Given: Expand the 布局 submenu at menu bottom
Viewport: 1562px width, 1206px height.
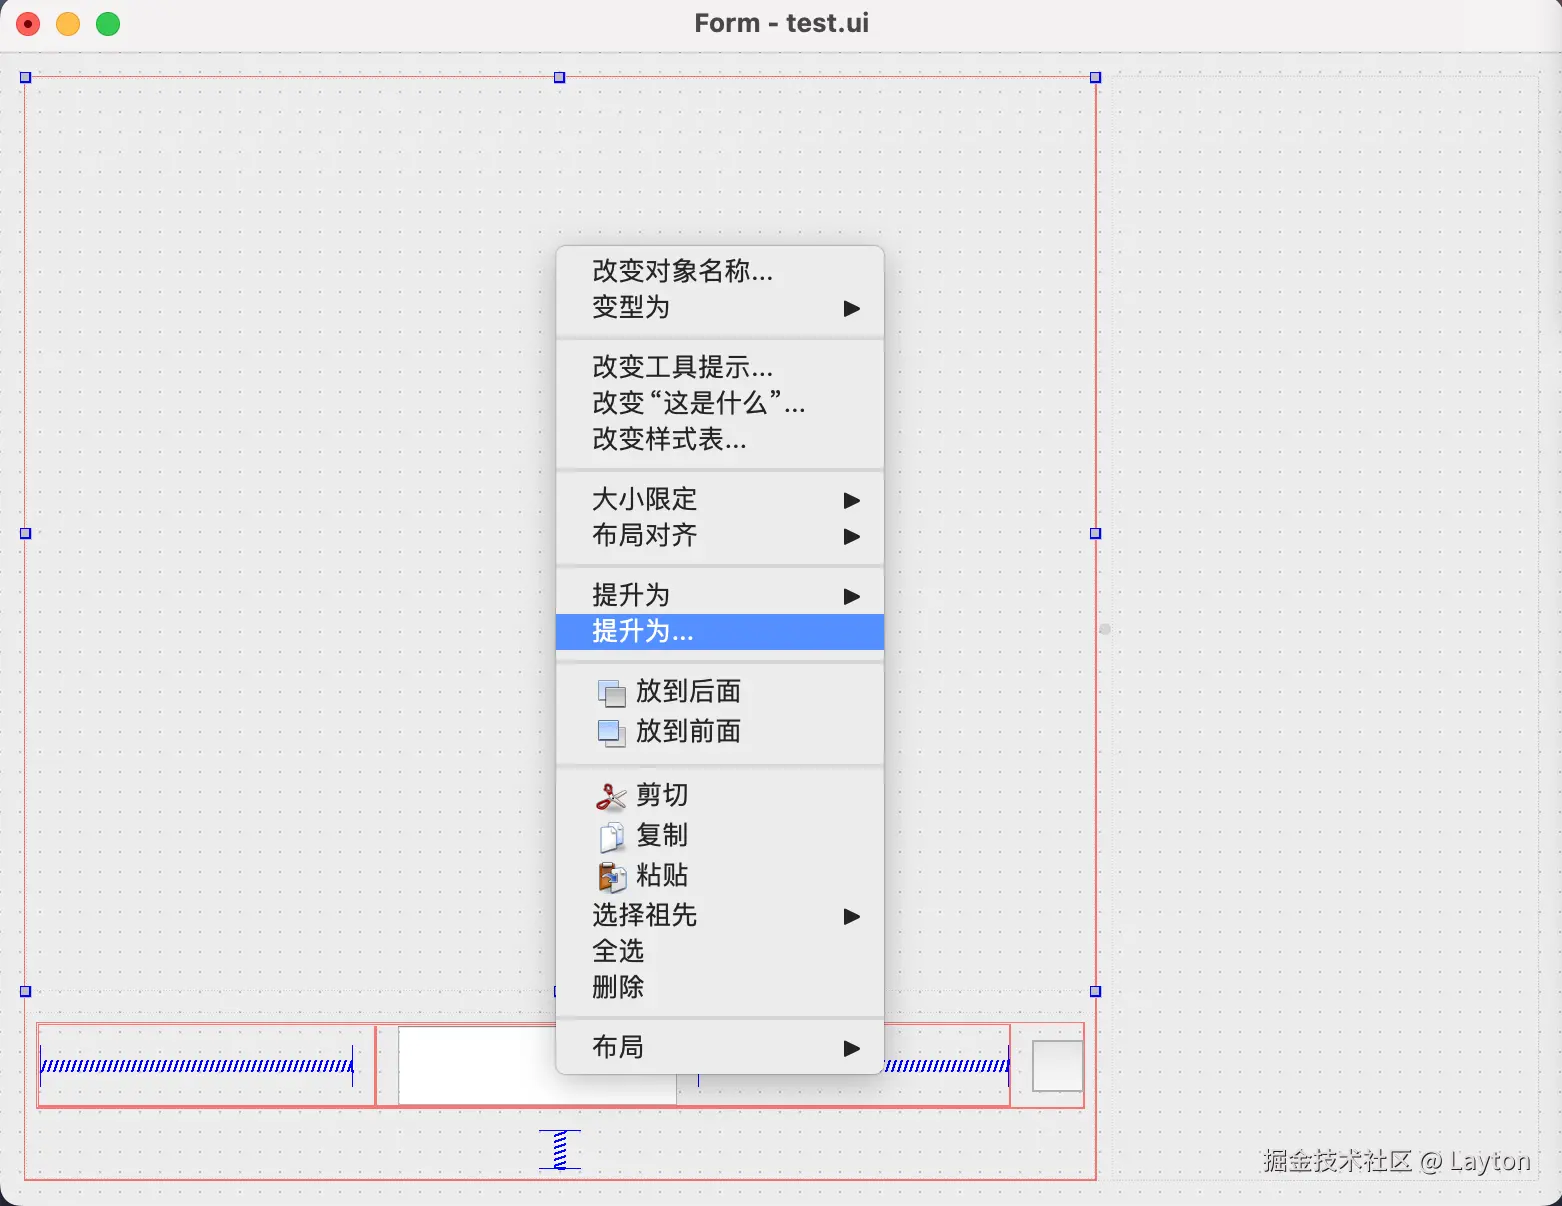Looking at the screenshot, I should point(851,1048).
